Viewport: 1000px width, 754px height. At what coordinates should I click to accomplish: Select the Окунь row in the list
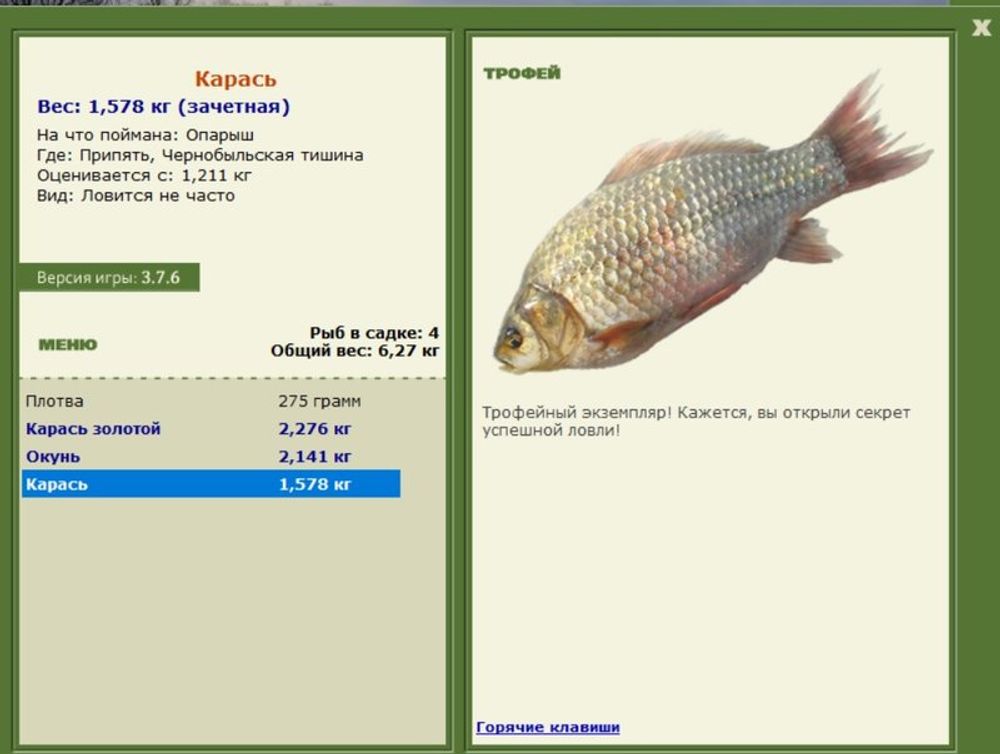[x=211, y=457]
